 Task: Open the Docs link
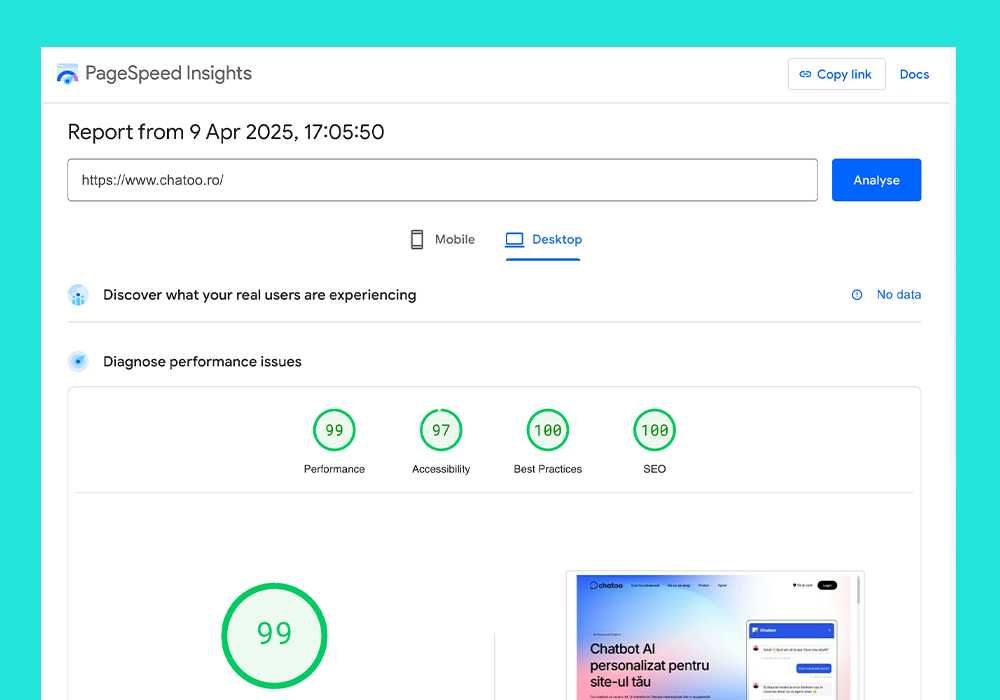pyautogui.click(x=914, y=74)
